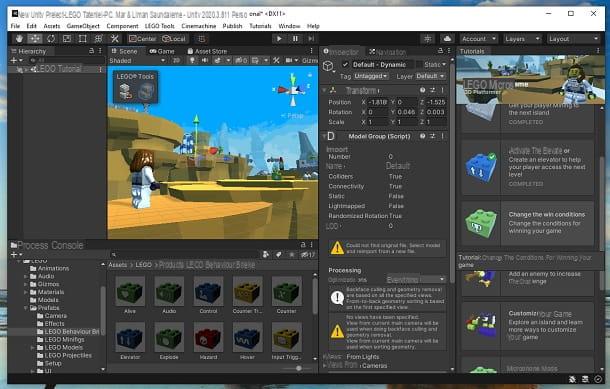Open the Window menu
Viewport: 610px width, 389px height.
click(x=289, y=26)
